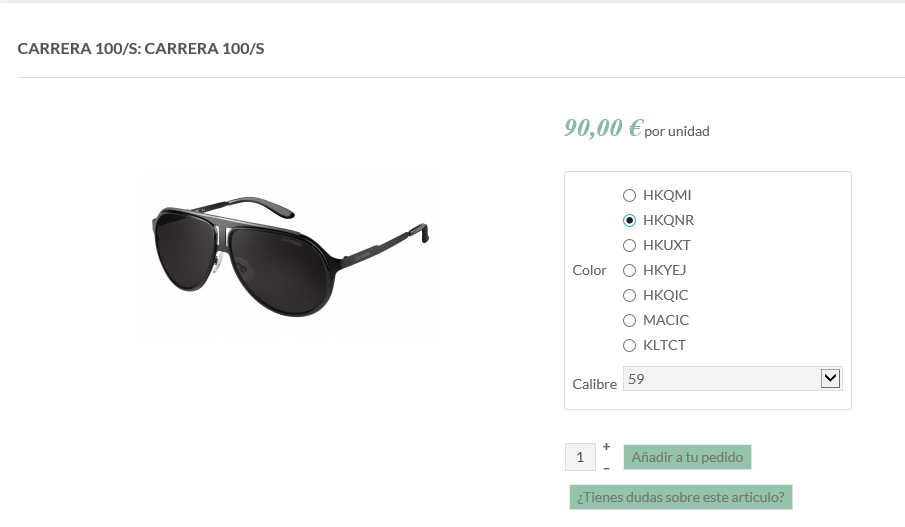Select the HKQMI color radio button

pos(630,196)
